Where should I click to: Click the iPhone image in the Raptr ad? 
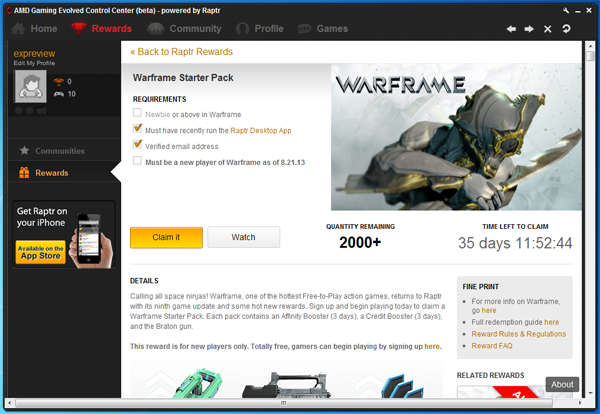[x=91, y=241]
